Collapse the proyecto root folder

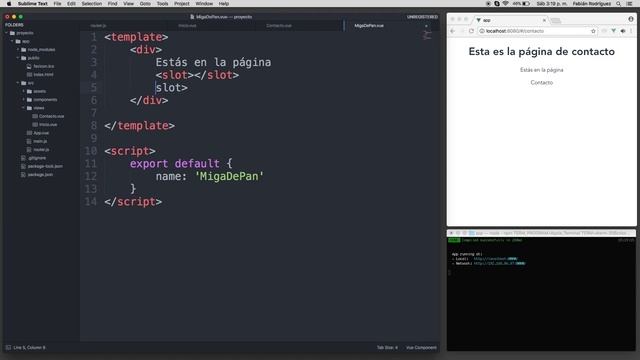coord(7,33)
